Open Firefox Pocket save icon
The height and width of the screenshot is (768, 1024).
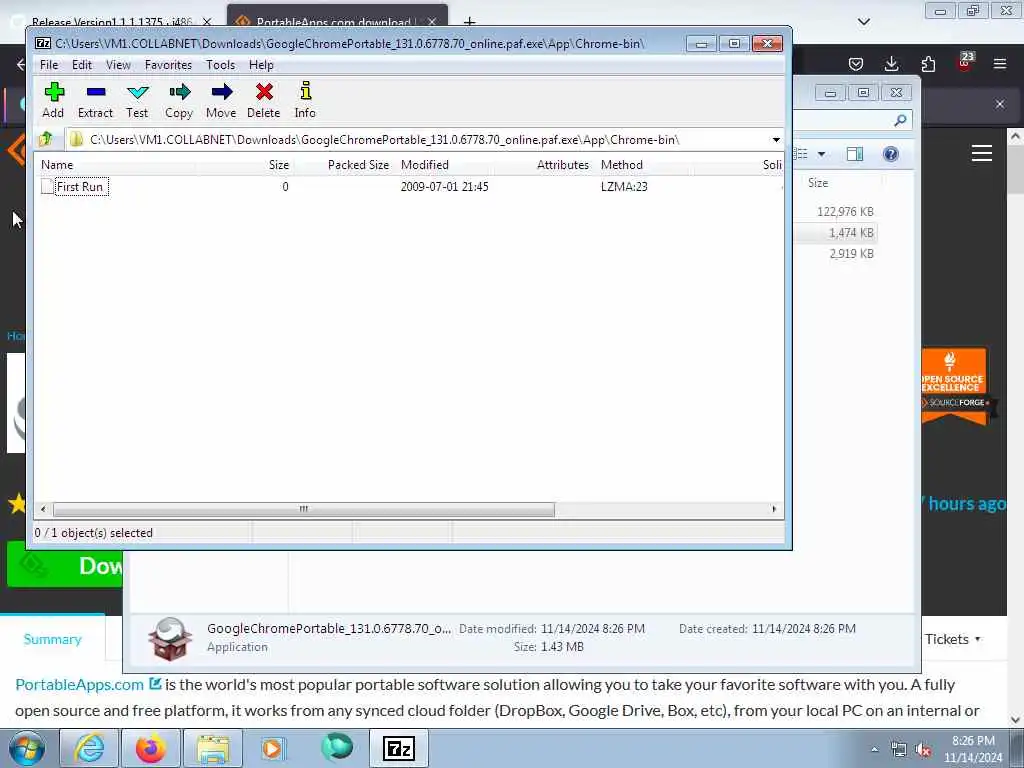856,63
